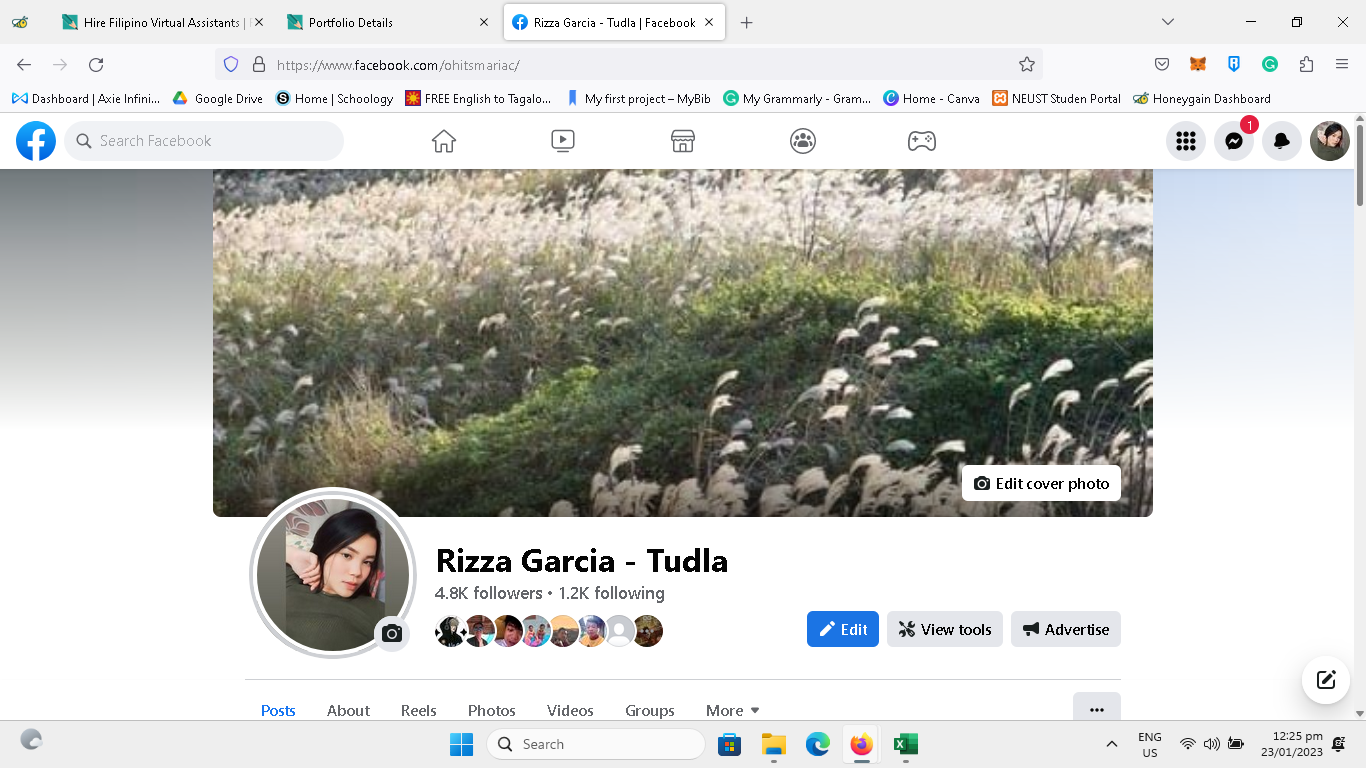Screen dimensions: 1366x768
Task: Switch to the Photos tab
Action: click(492, 711)
